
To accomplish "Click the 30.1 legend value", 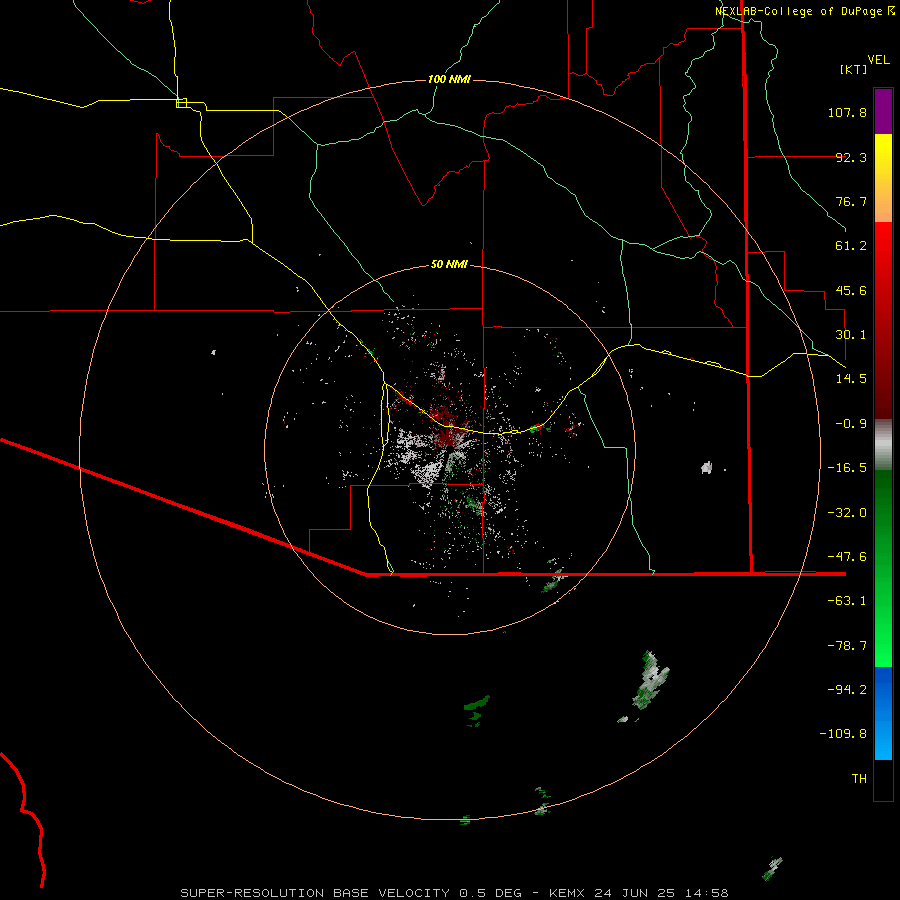I will (x=851, y=335).
